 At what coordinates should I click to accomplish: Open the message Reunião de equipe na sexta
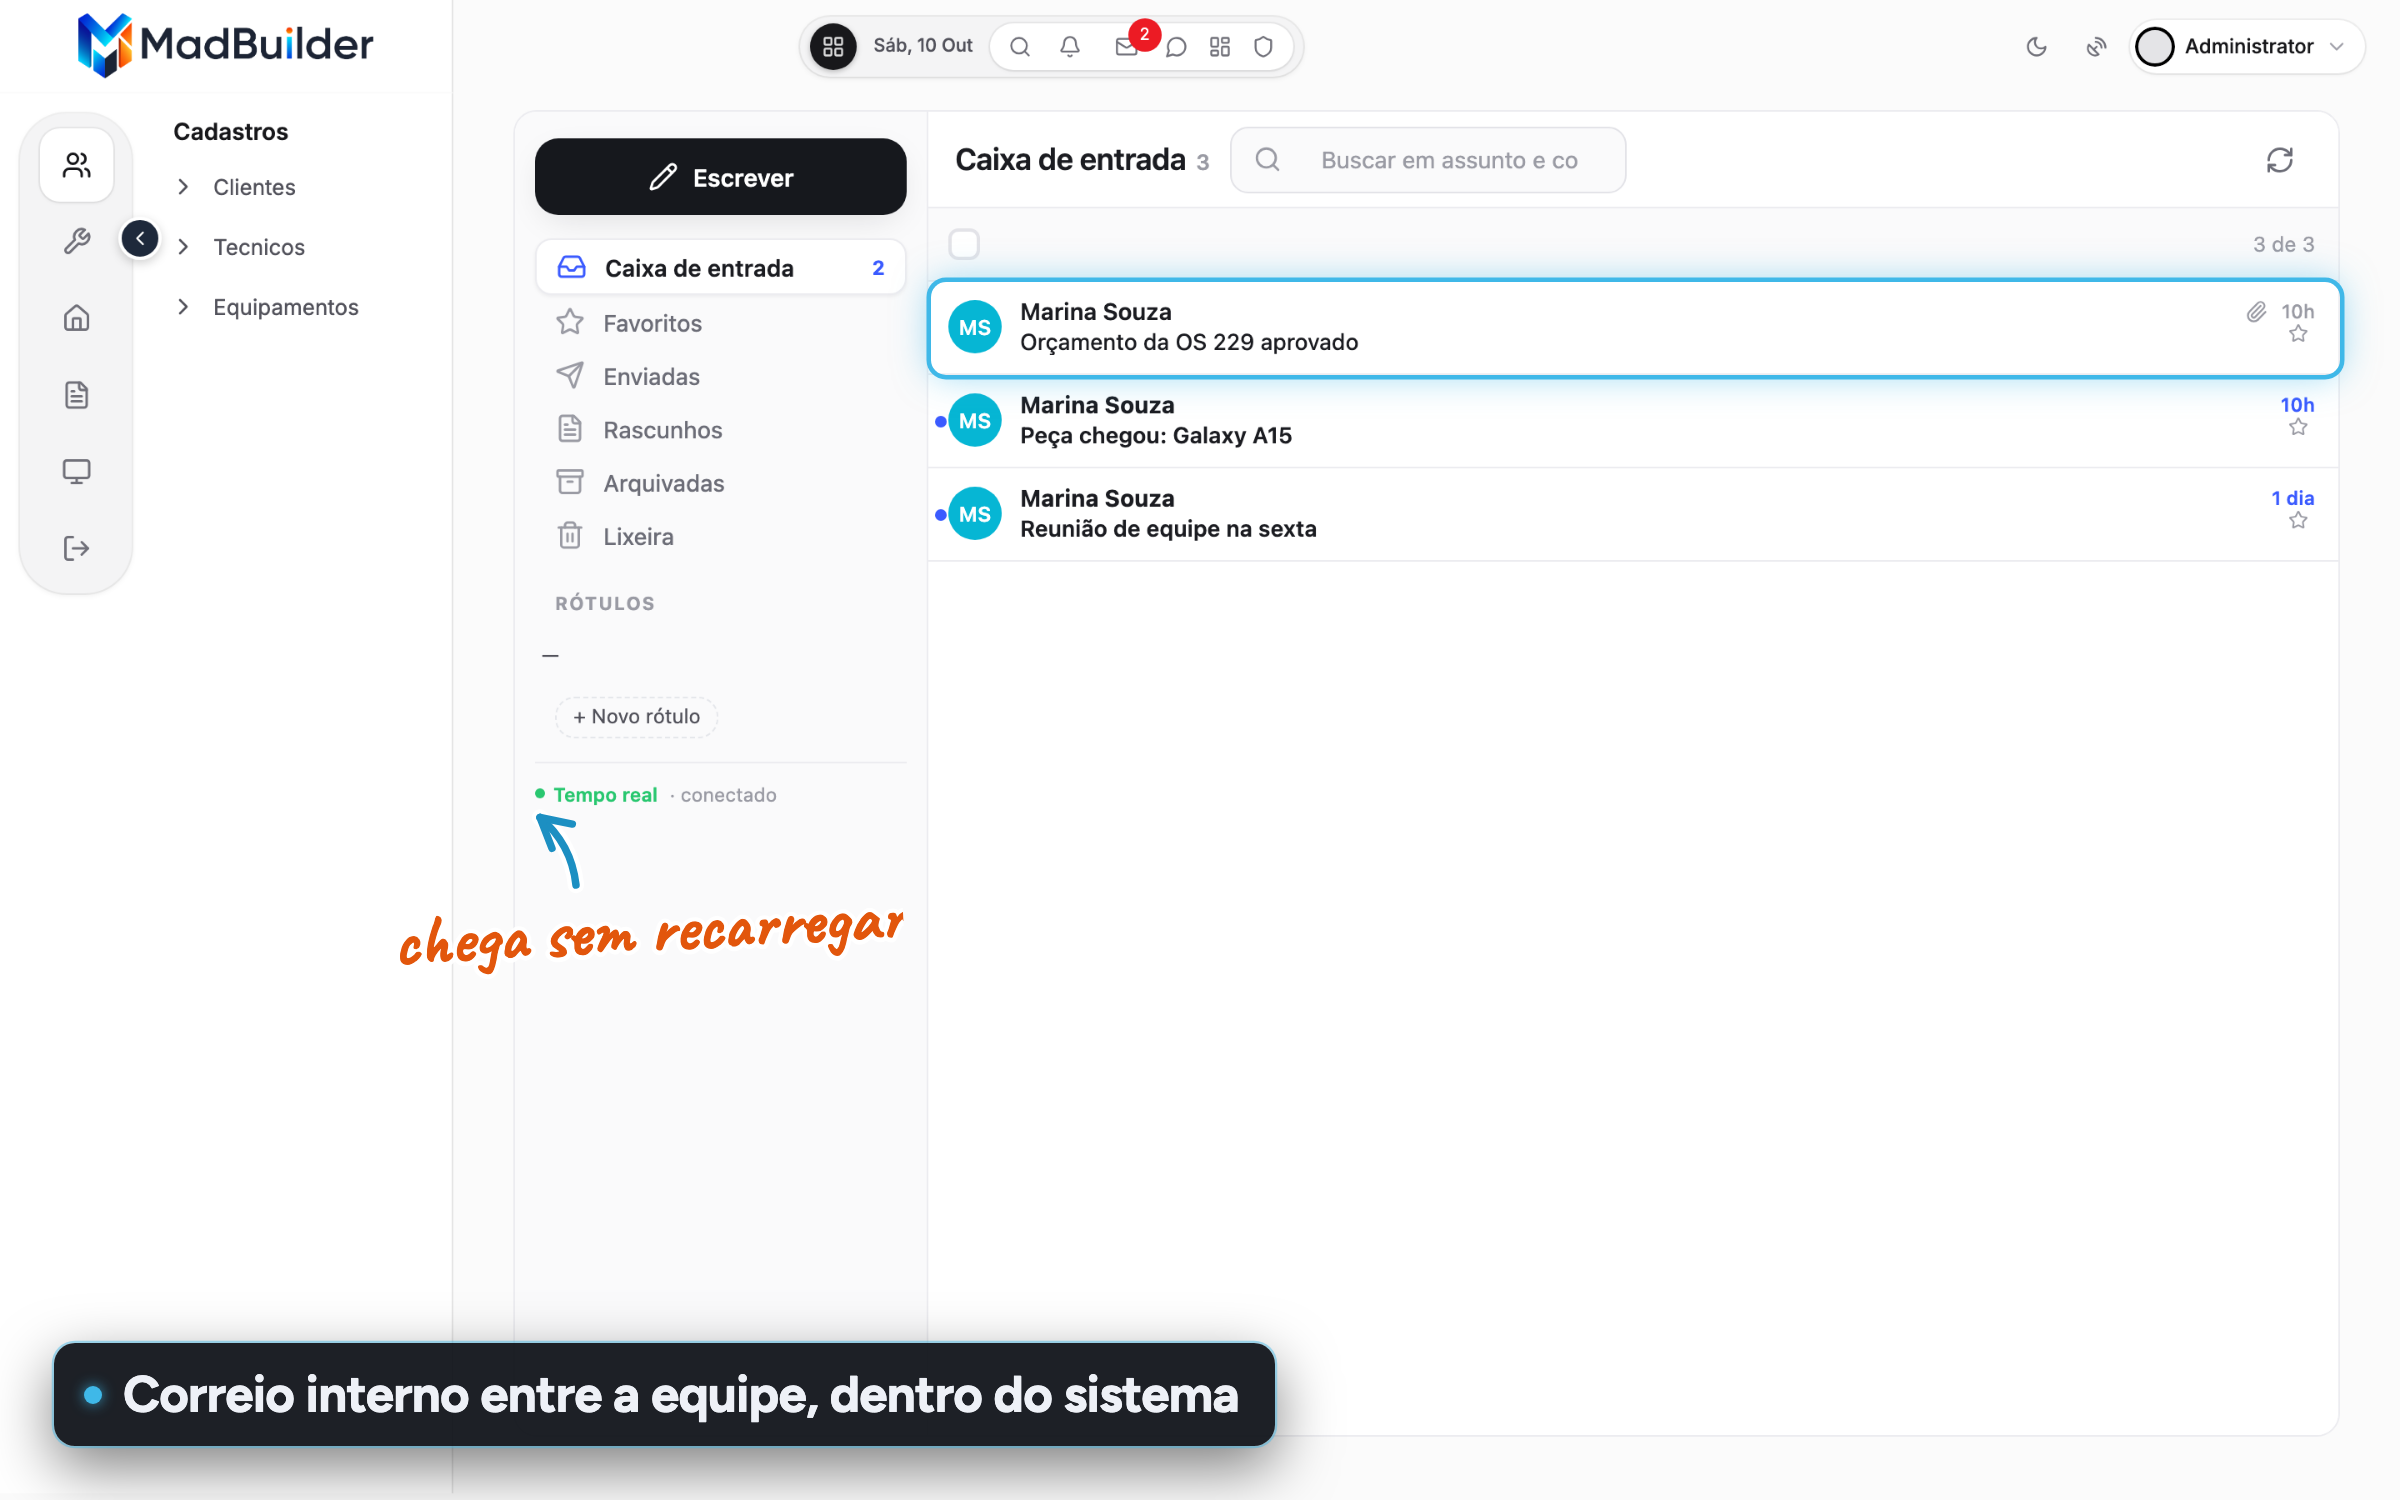coord(1634,514)
